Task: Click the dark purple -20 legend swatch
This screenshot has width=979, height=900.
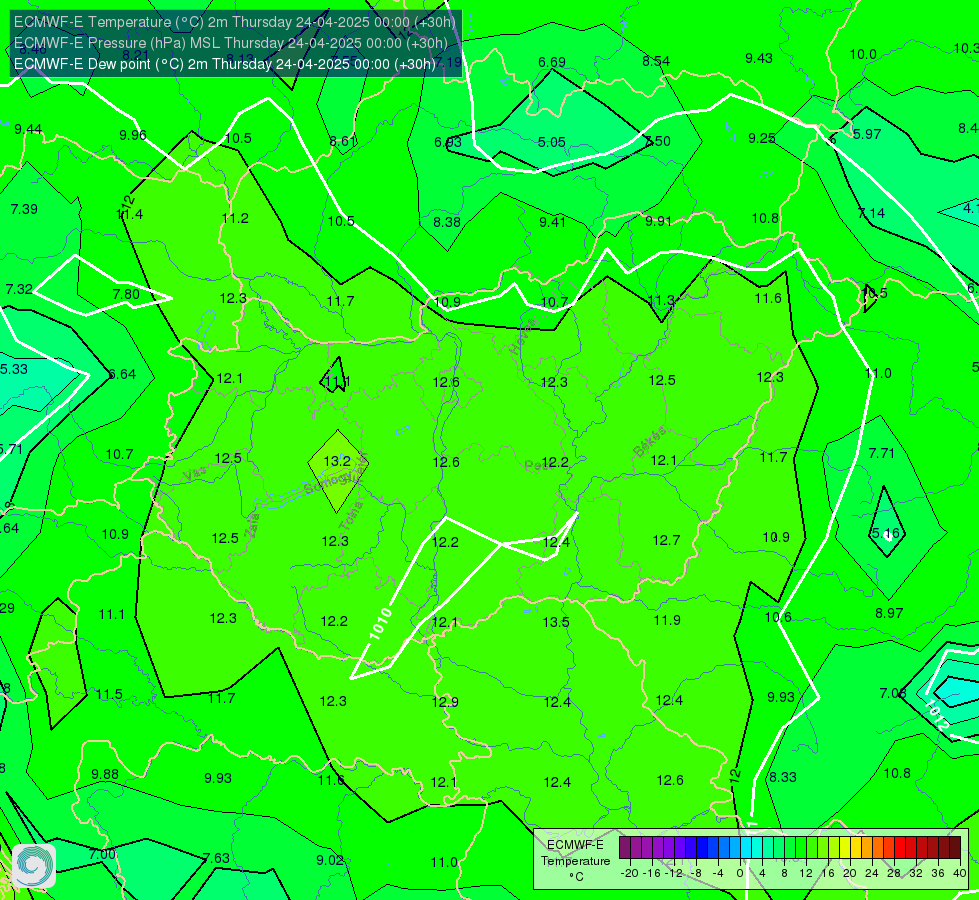Action: [x=624, y=848]
